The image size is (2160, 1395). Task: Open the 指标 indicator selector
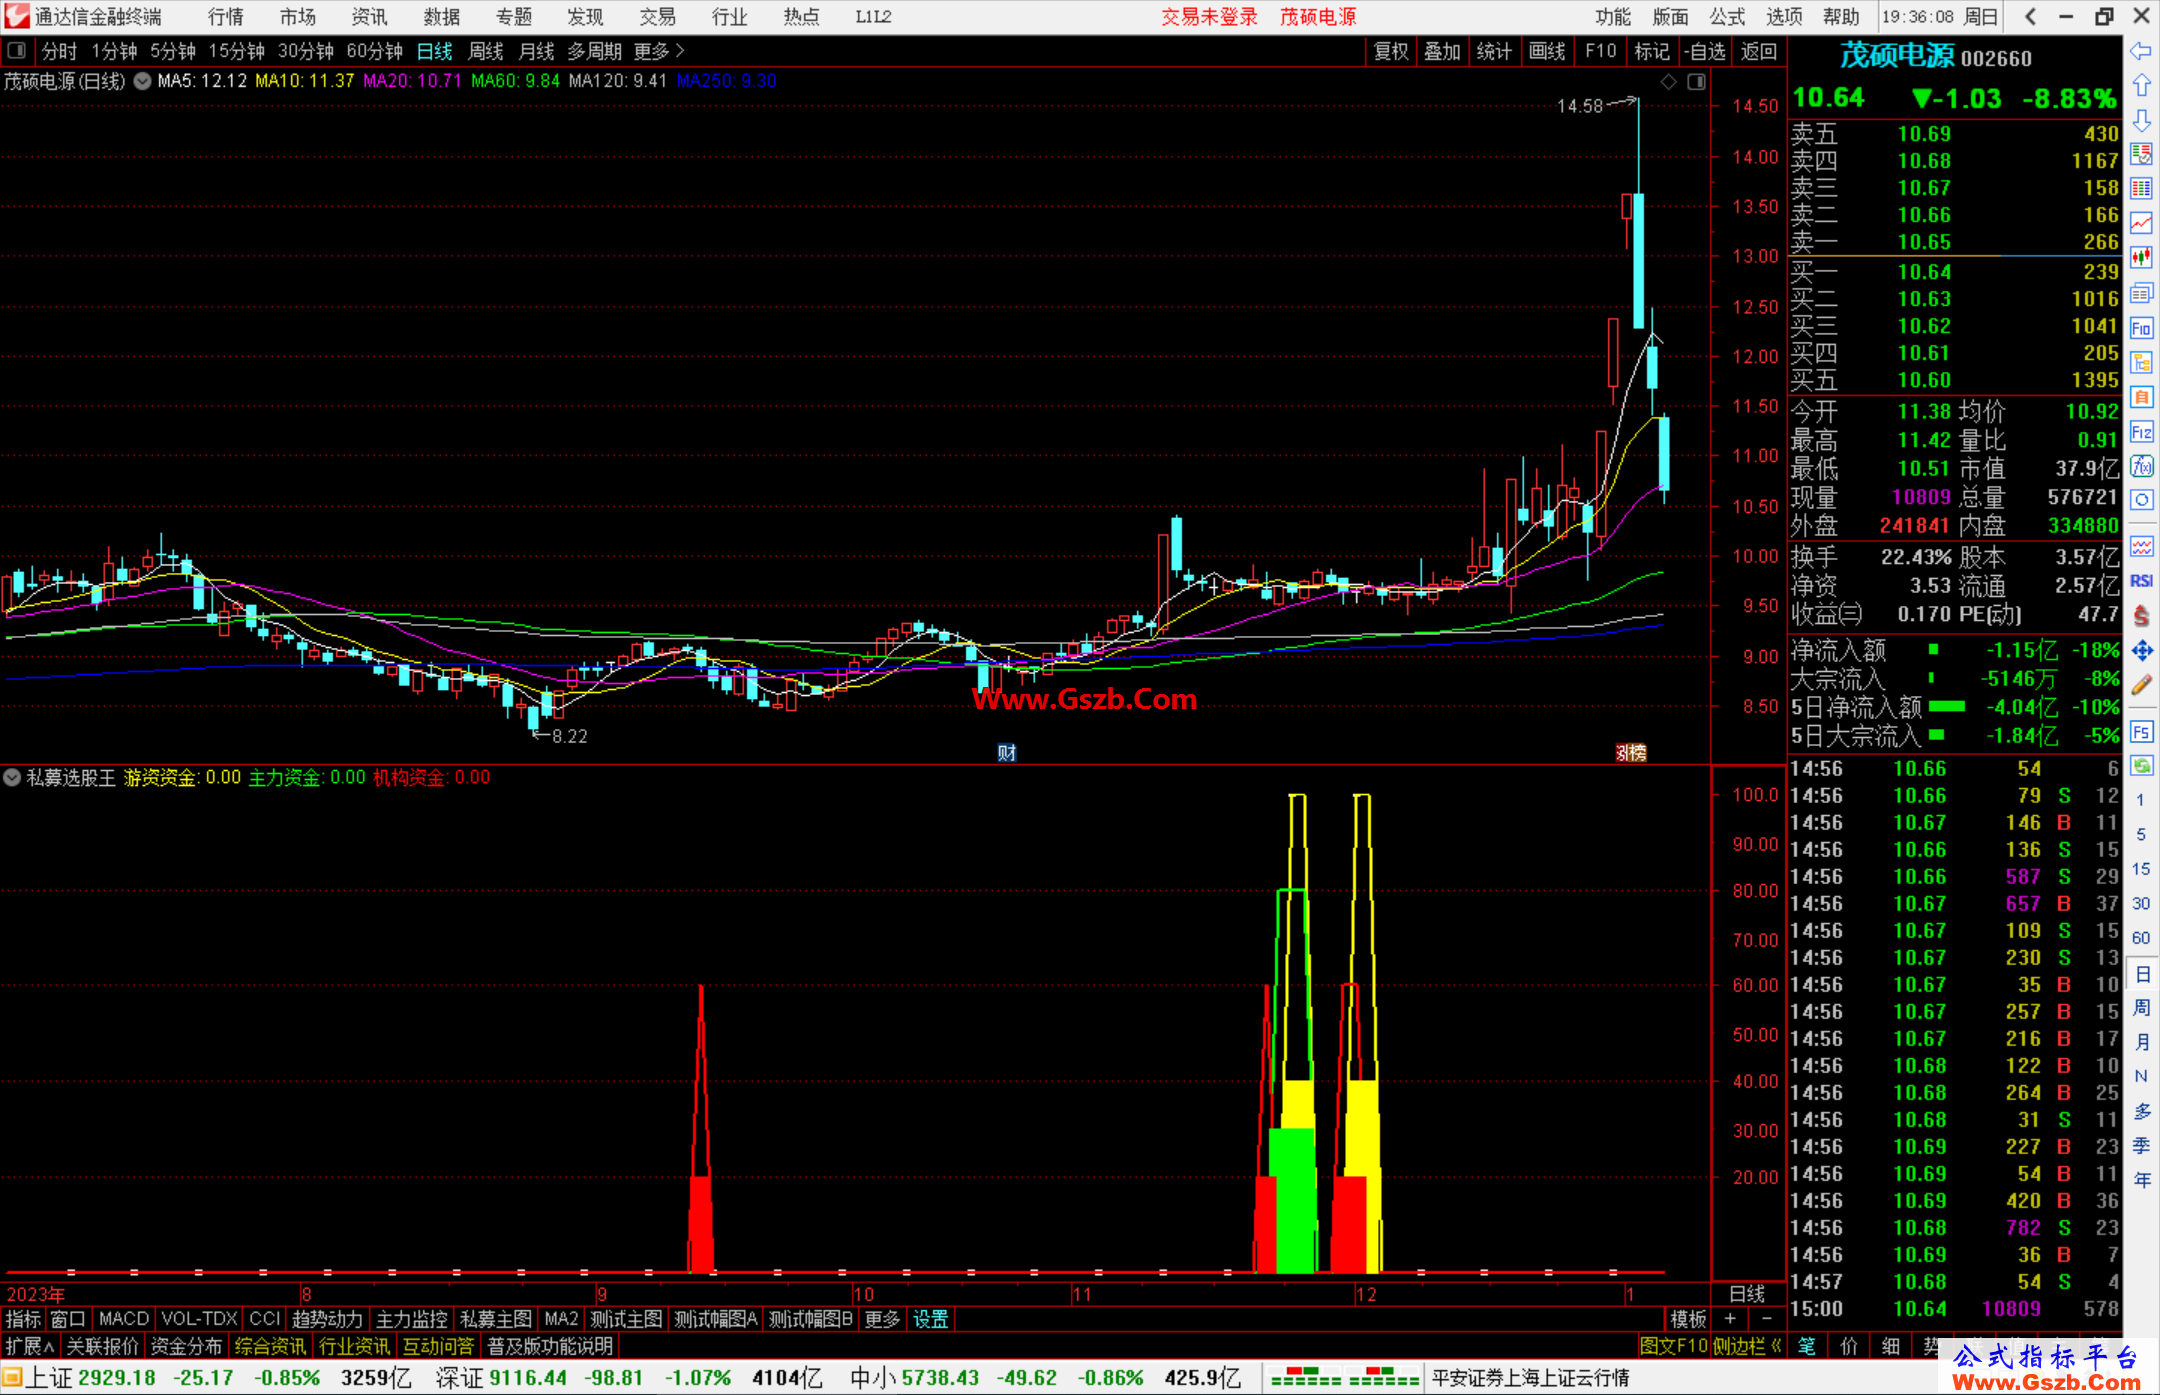tap(24, 1319)
